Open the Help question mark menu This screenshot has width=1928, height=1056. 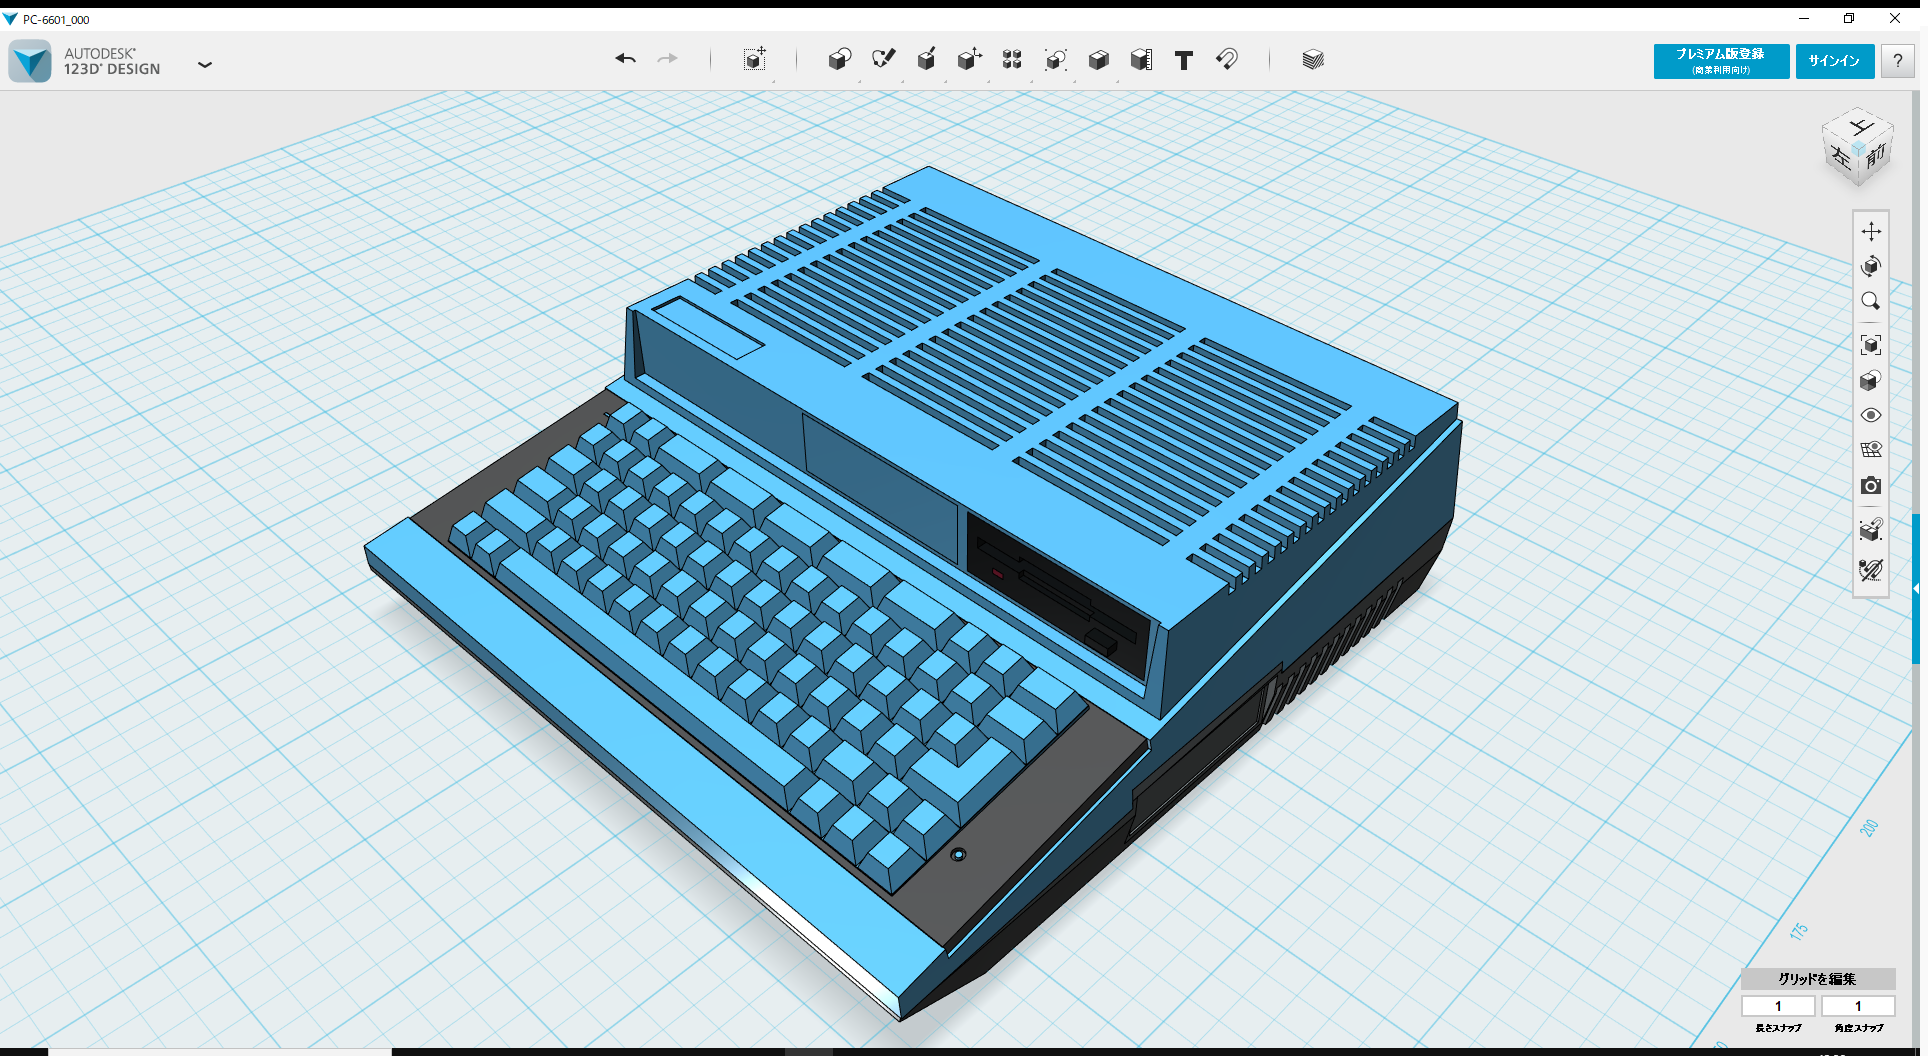pyautogui.click(x=1897, y=61)
